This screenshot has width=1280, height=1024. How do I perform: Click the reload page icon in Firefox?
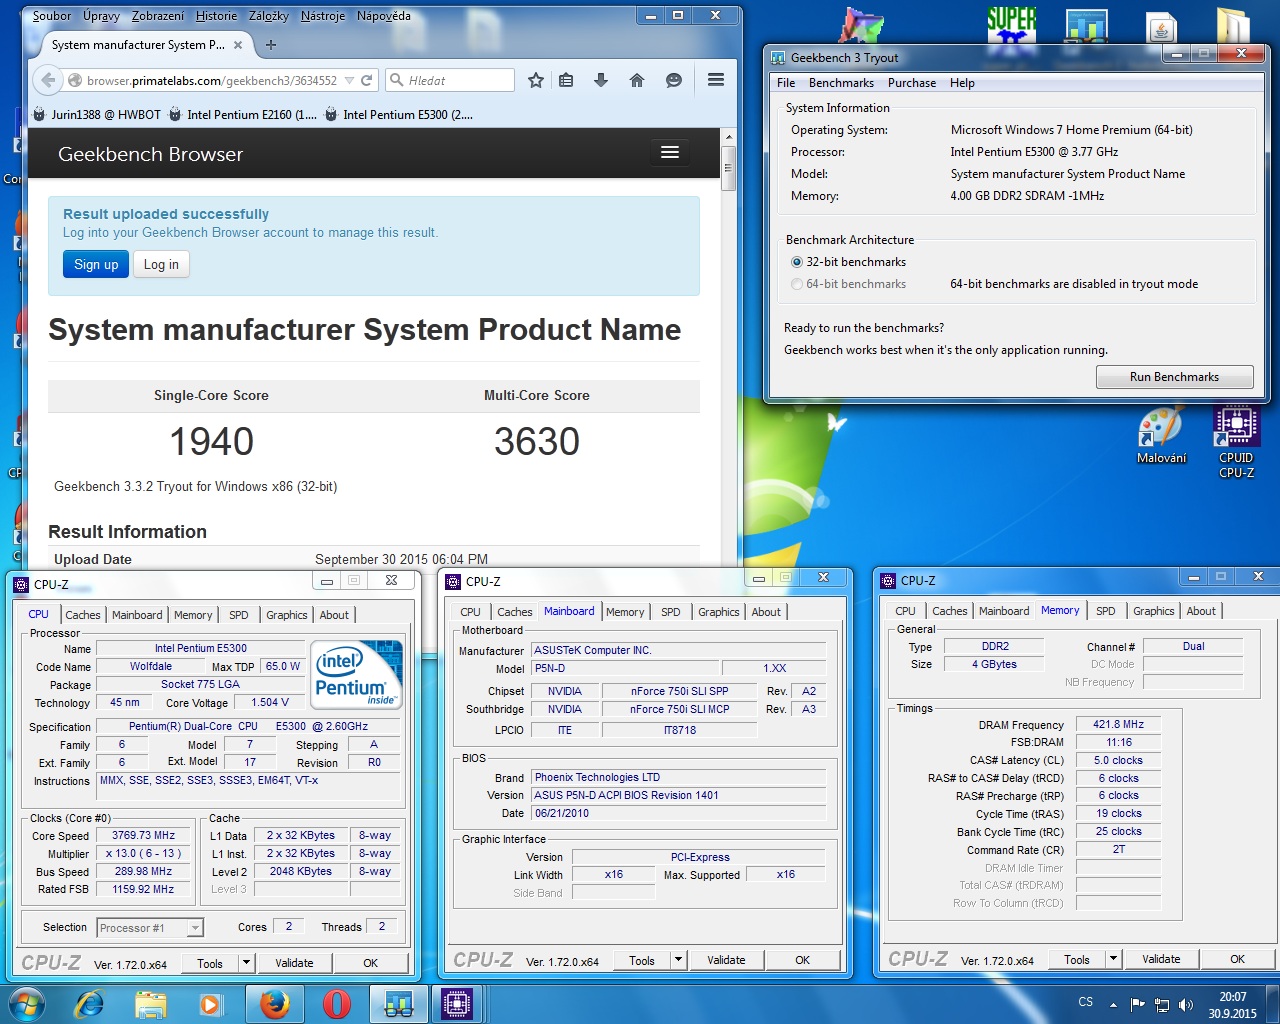[x=367, y=80]
